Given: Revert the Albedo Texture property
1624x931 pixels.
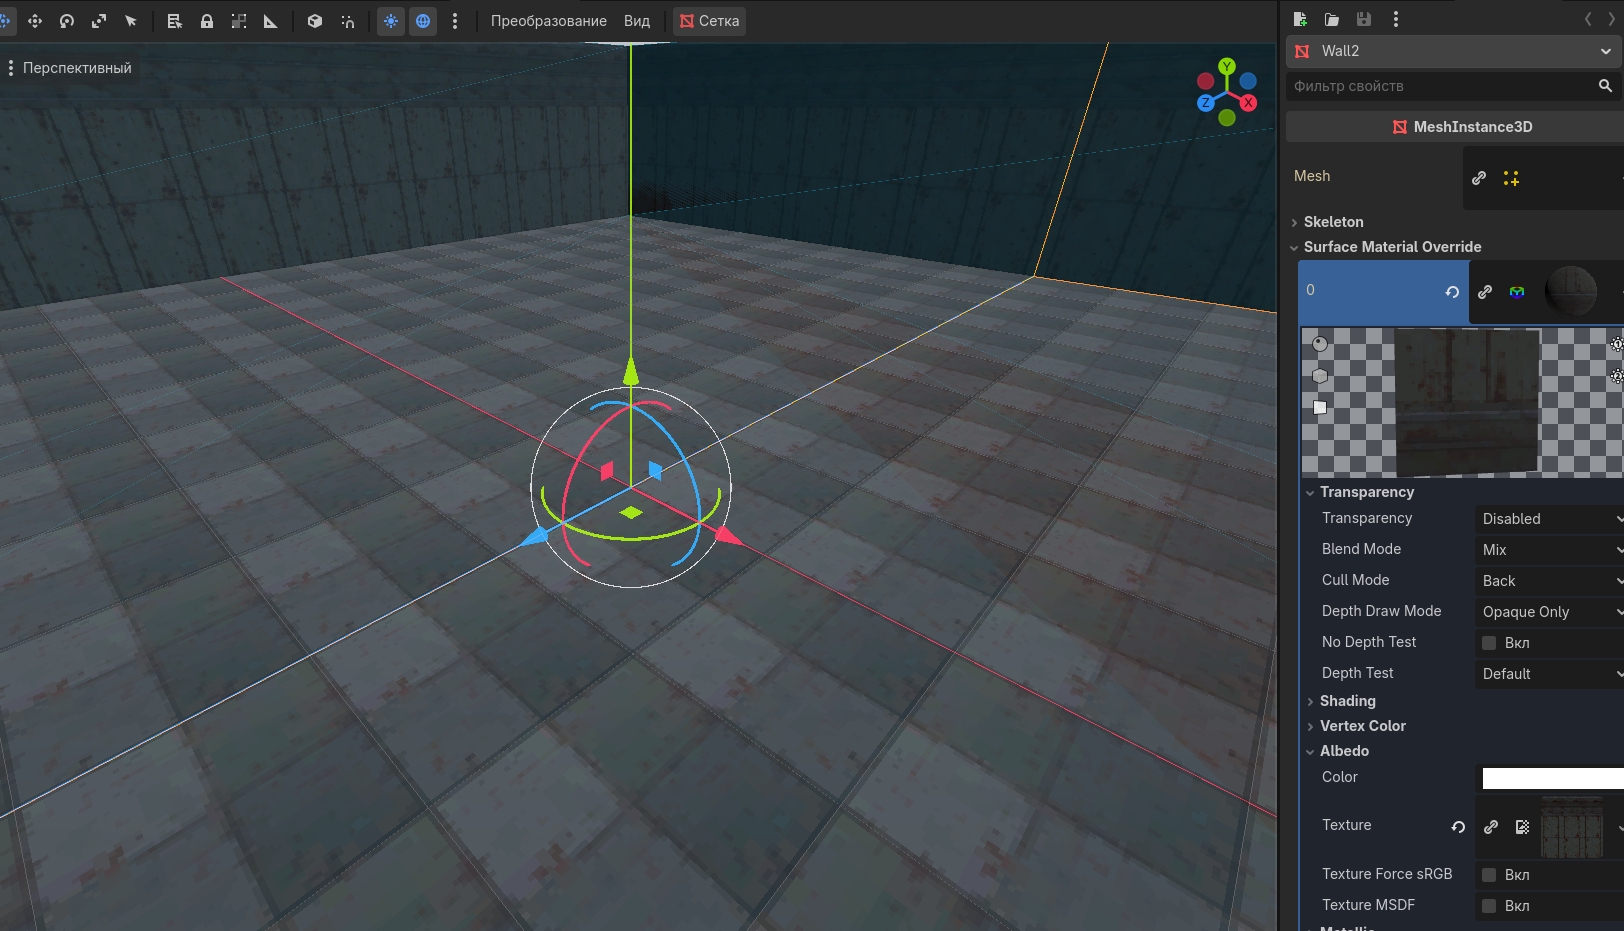Looking at the screenshot, I should 1458,827.
